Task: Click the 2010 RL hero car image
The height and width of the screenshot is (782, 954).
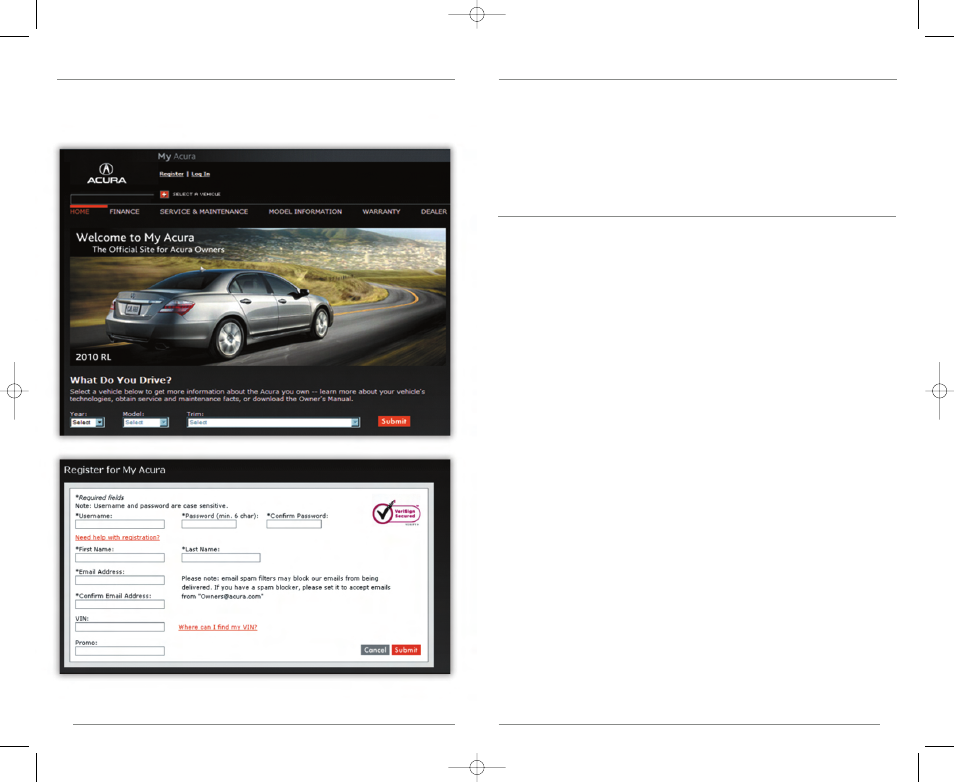Action: 258,297
